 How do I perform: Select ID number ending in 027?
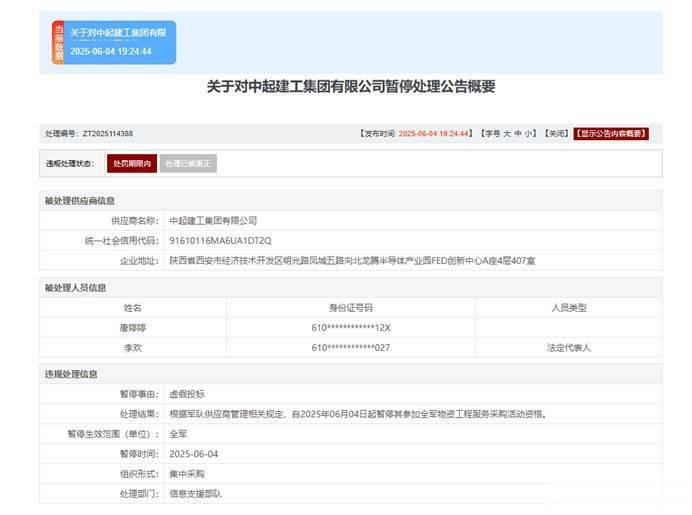click(x=351, y=348)
